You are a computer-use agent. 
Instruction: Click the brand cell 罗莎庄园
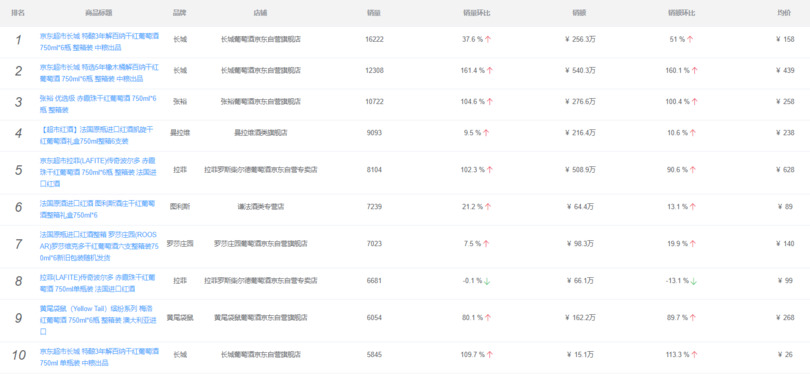180,244
